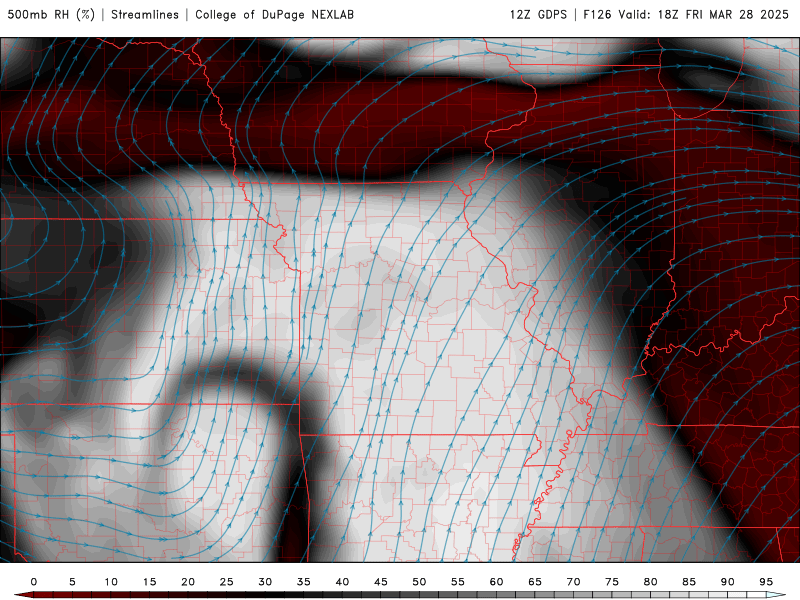Image resolution: width=800 pixels, height=600 pixels.
Task: Click the "500mb RH (%)" title text
Action: [x=51, y=15]
